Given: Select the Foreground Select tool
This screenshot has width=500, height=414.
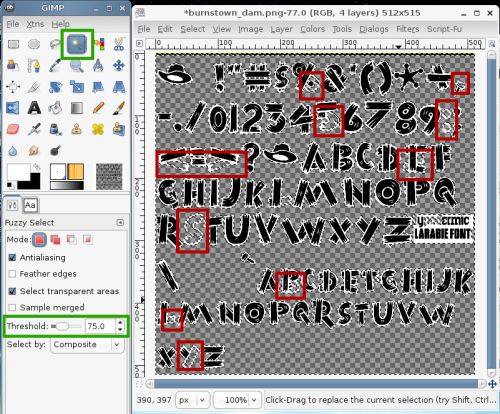Looking at the screenshot, I should pyautogui.click(x=13, y=65).
